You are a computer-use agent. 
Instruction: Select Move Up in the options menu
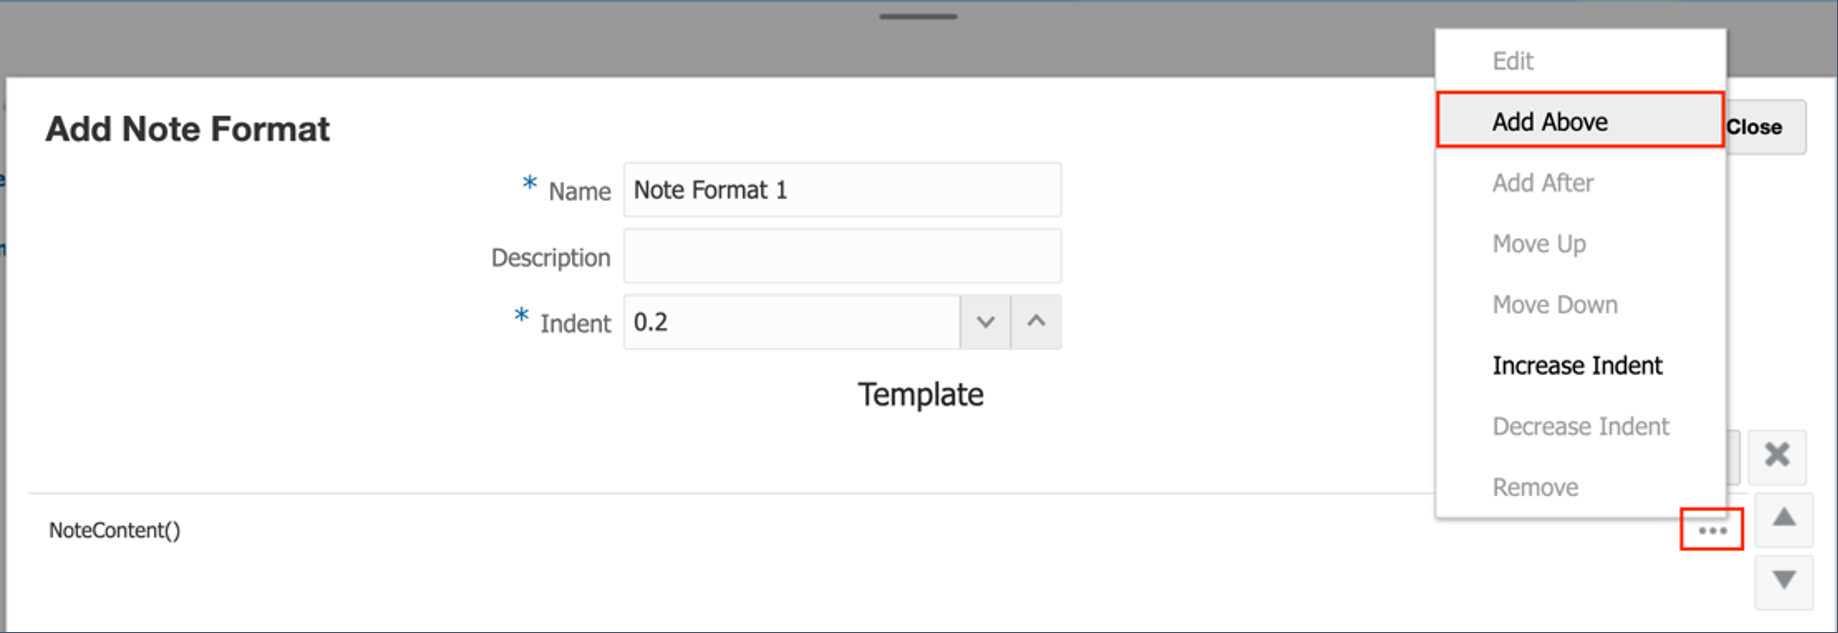pos(1539,243)
